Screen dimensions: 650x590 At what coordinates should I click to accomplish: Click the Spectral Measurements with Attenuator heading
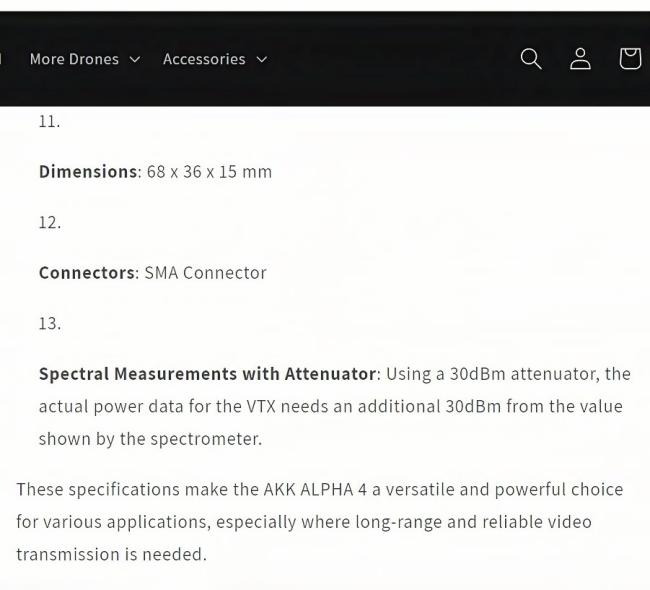tap(207, 374)
